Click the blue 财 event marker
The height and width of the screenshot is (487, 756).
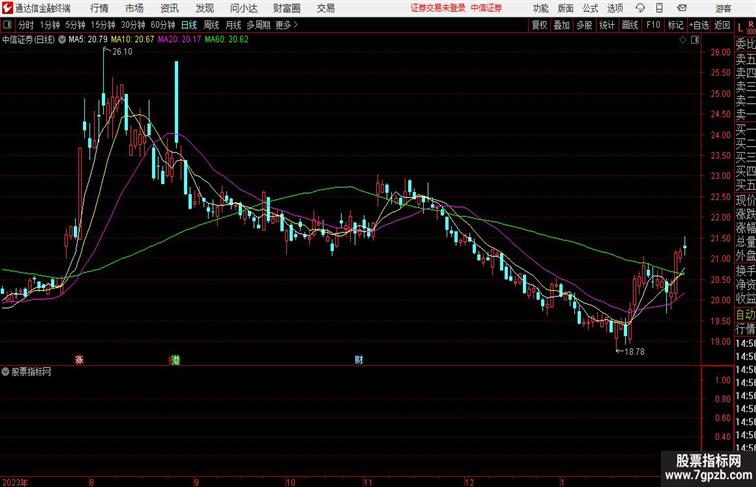[x=358, y=359]
